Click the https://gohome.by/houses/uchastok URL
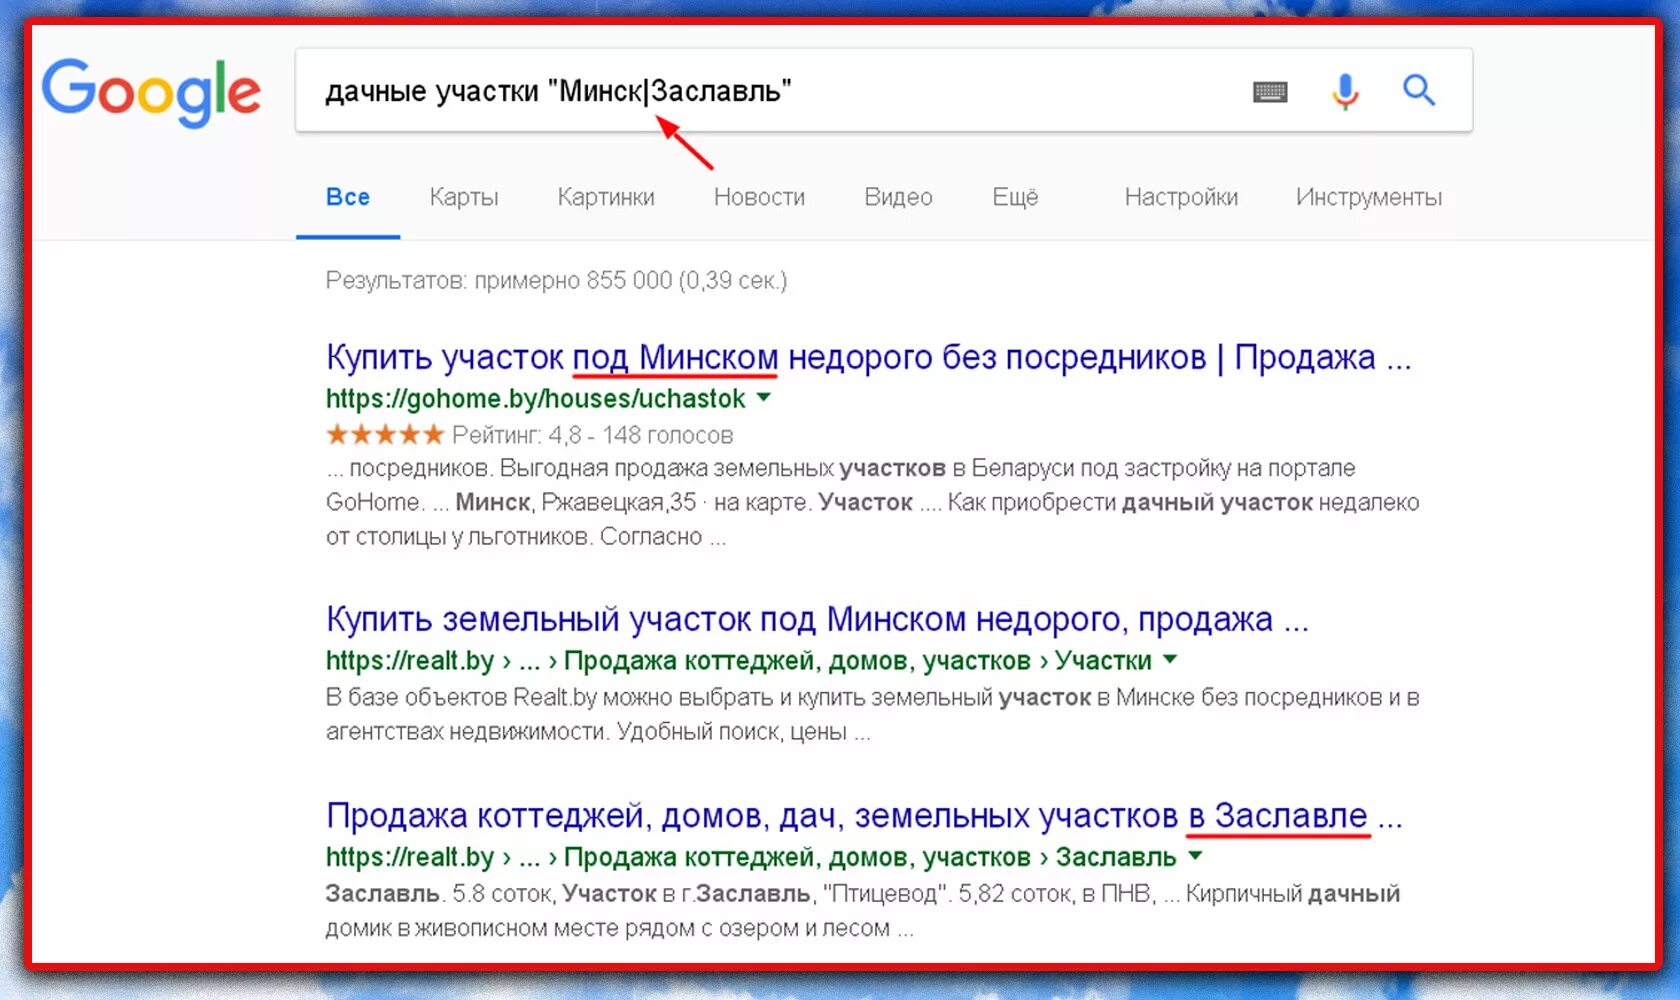The image size is (1680, 1000). pyautogui.click(x=535, y=398)
